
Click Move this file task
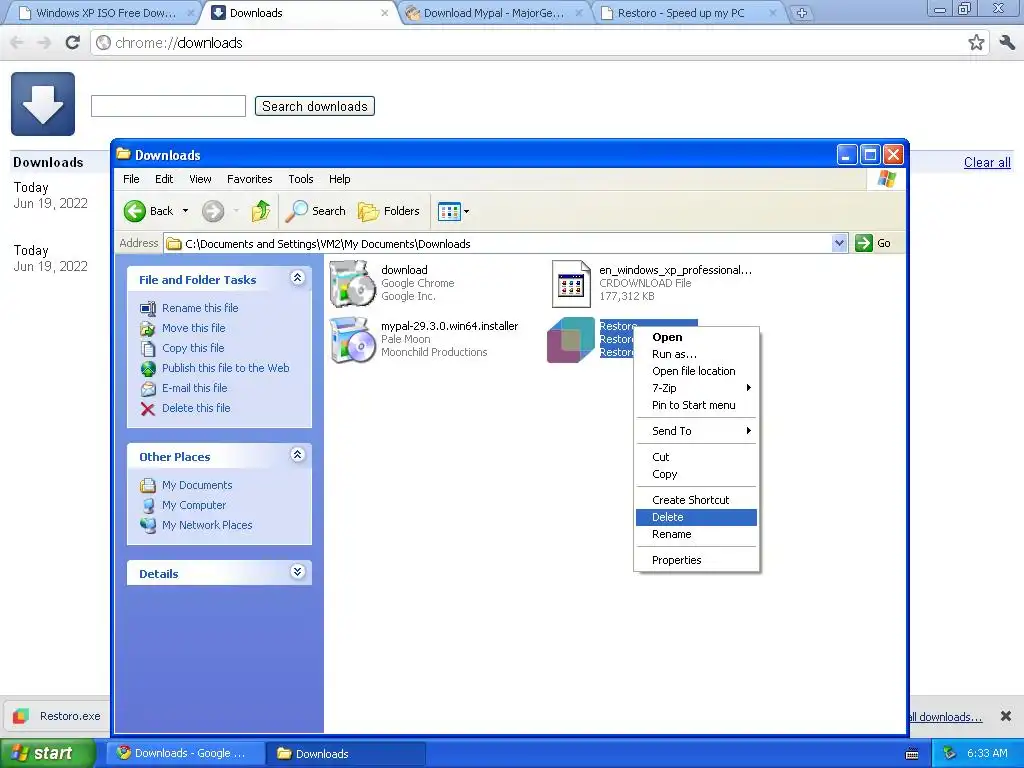[x=193, y=328]
